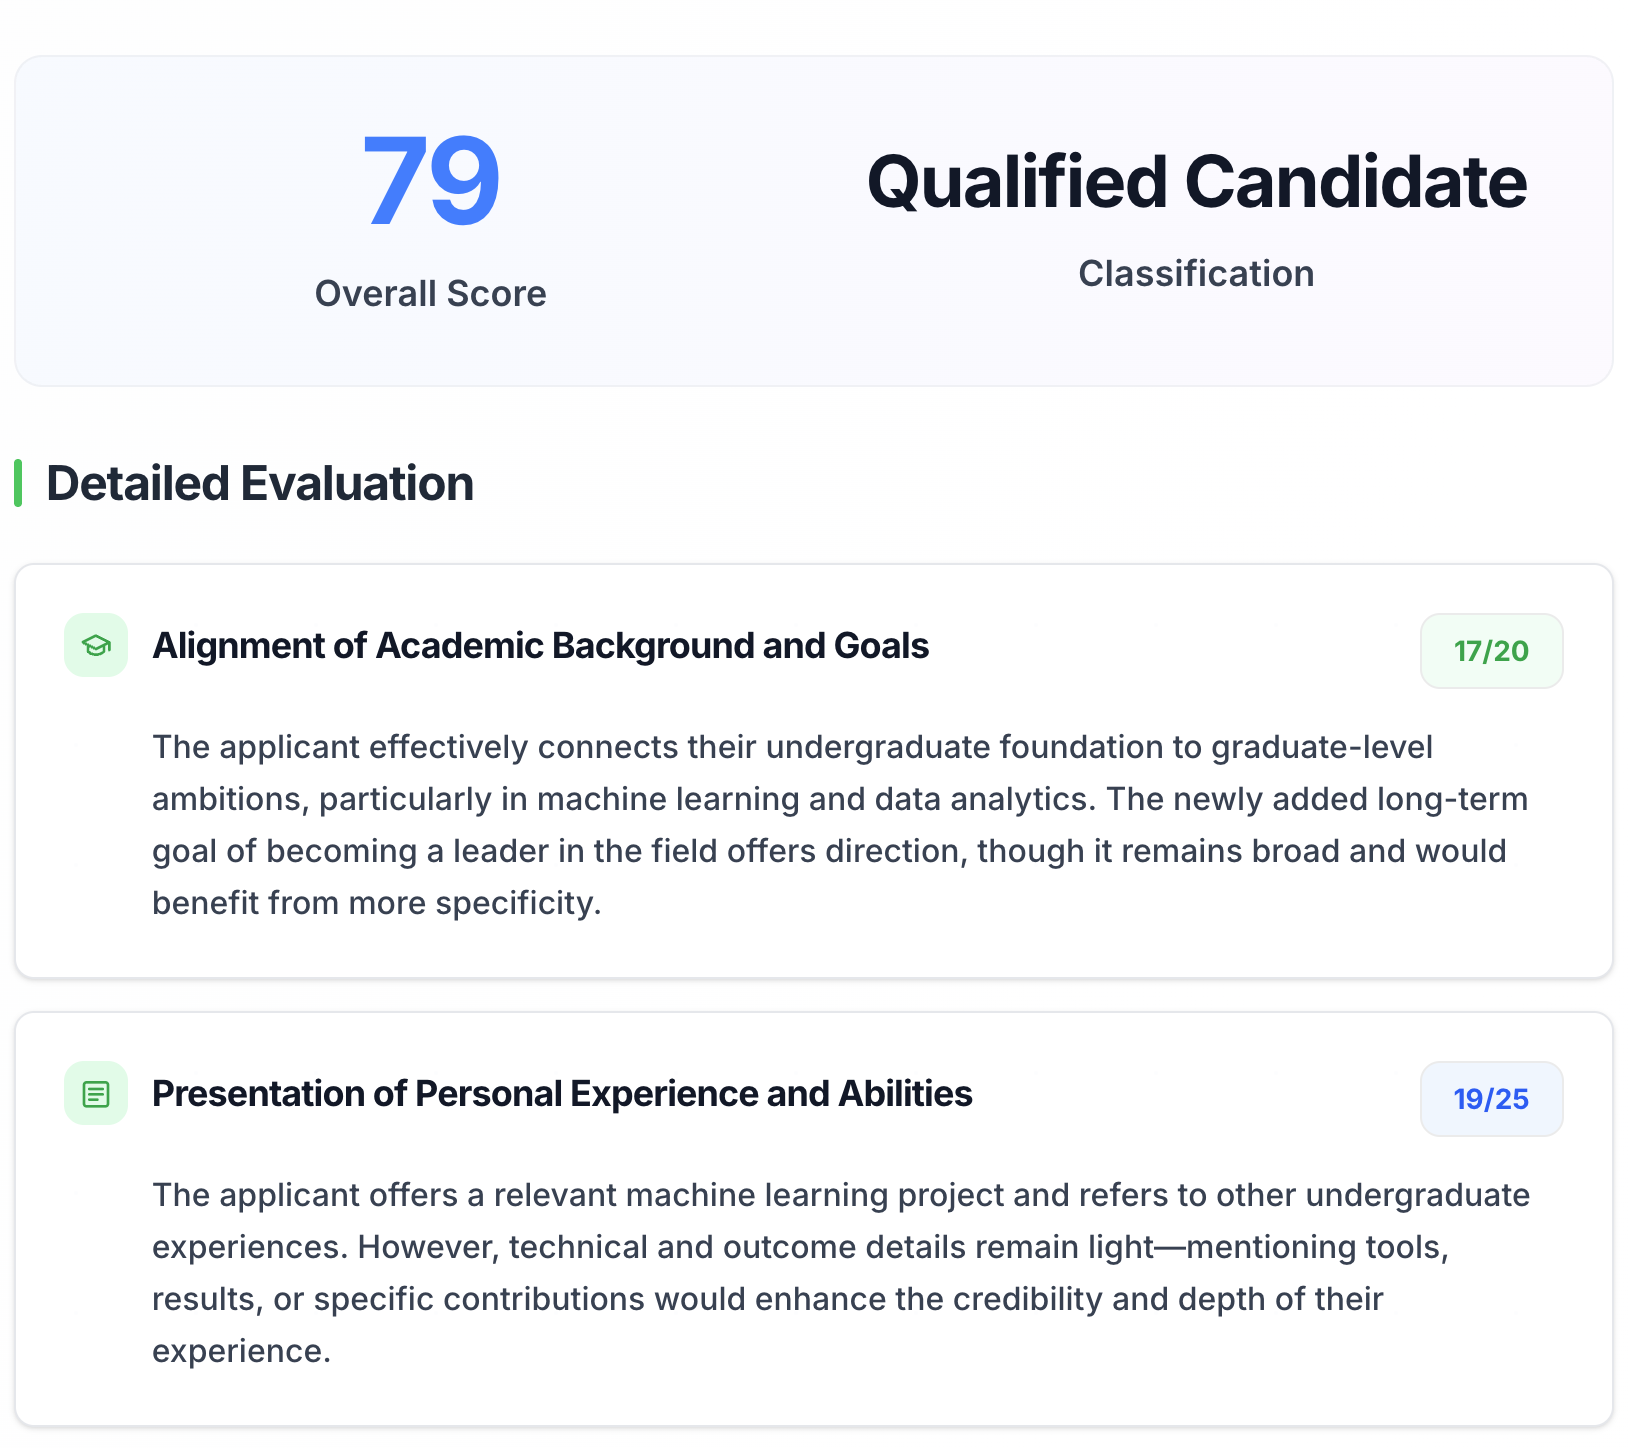Click the graduation cap icon

(96, 645)
